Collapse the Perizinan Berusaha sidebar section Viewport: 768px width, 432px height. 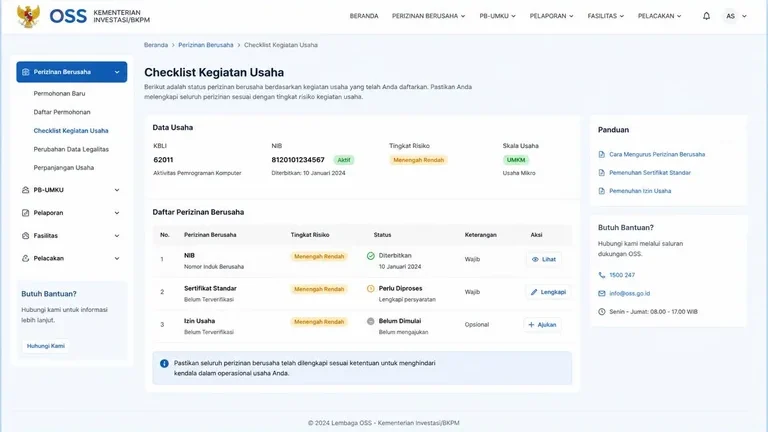72,72
